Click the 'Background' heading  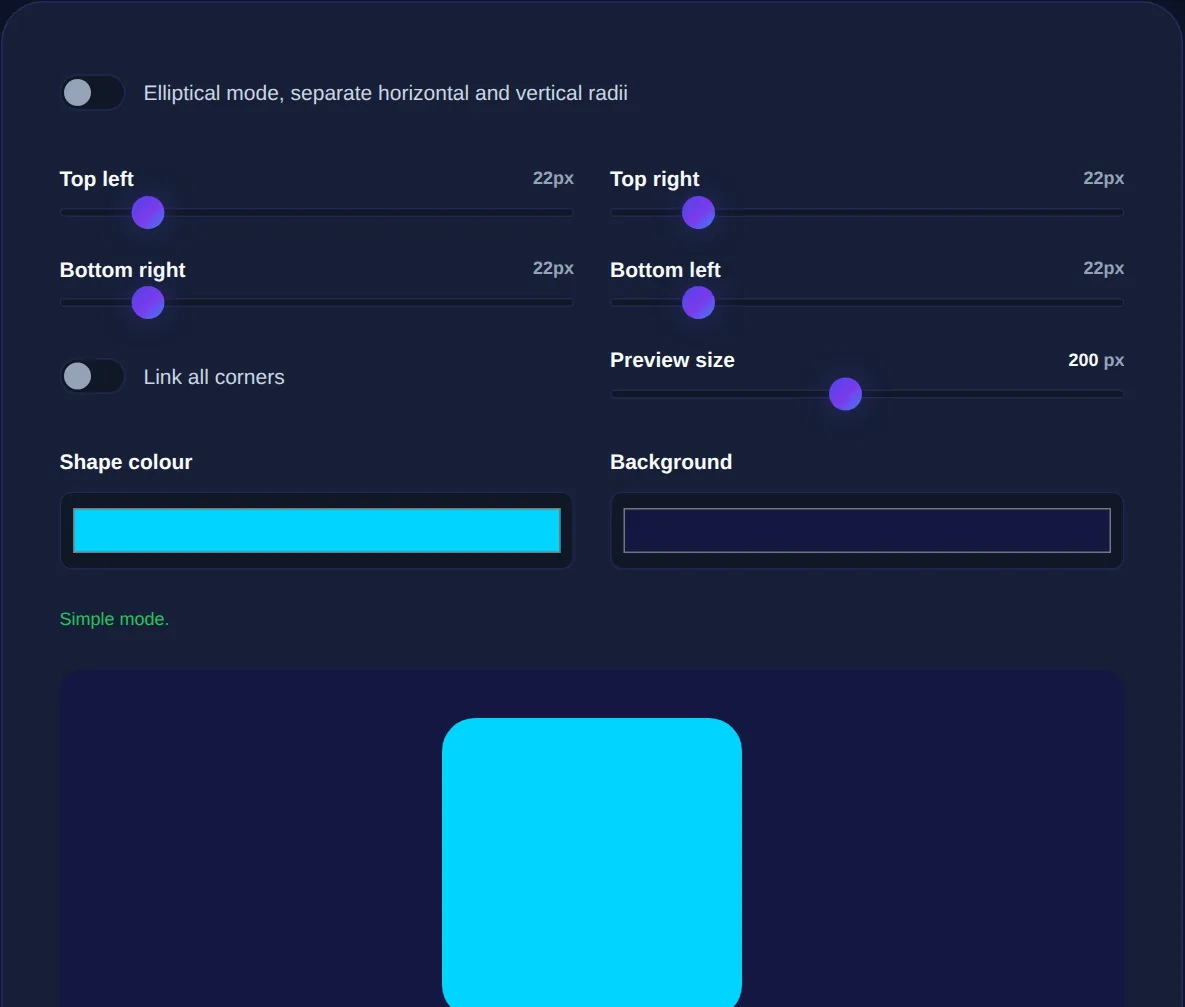tap(671, 462)
